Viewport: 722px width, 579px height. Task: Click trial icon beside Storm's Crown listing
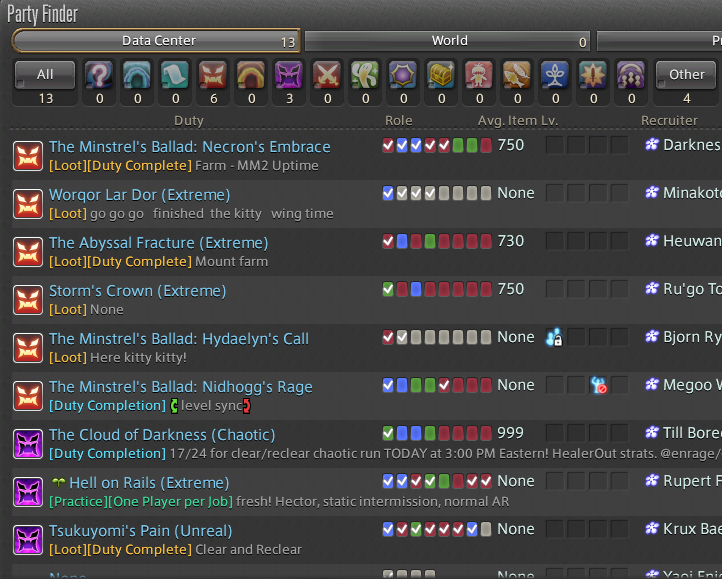point(28,300)
